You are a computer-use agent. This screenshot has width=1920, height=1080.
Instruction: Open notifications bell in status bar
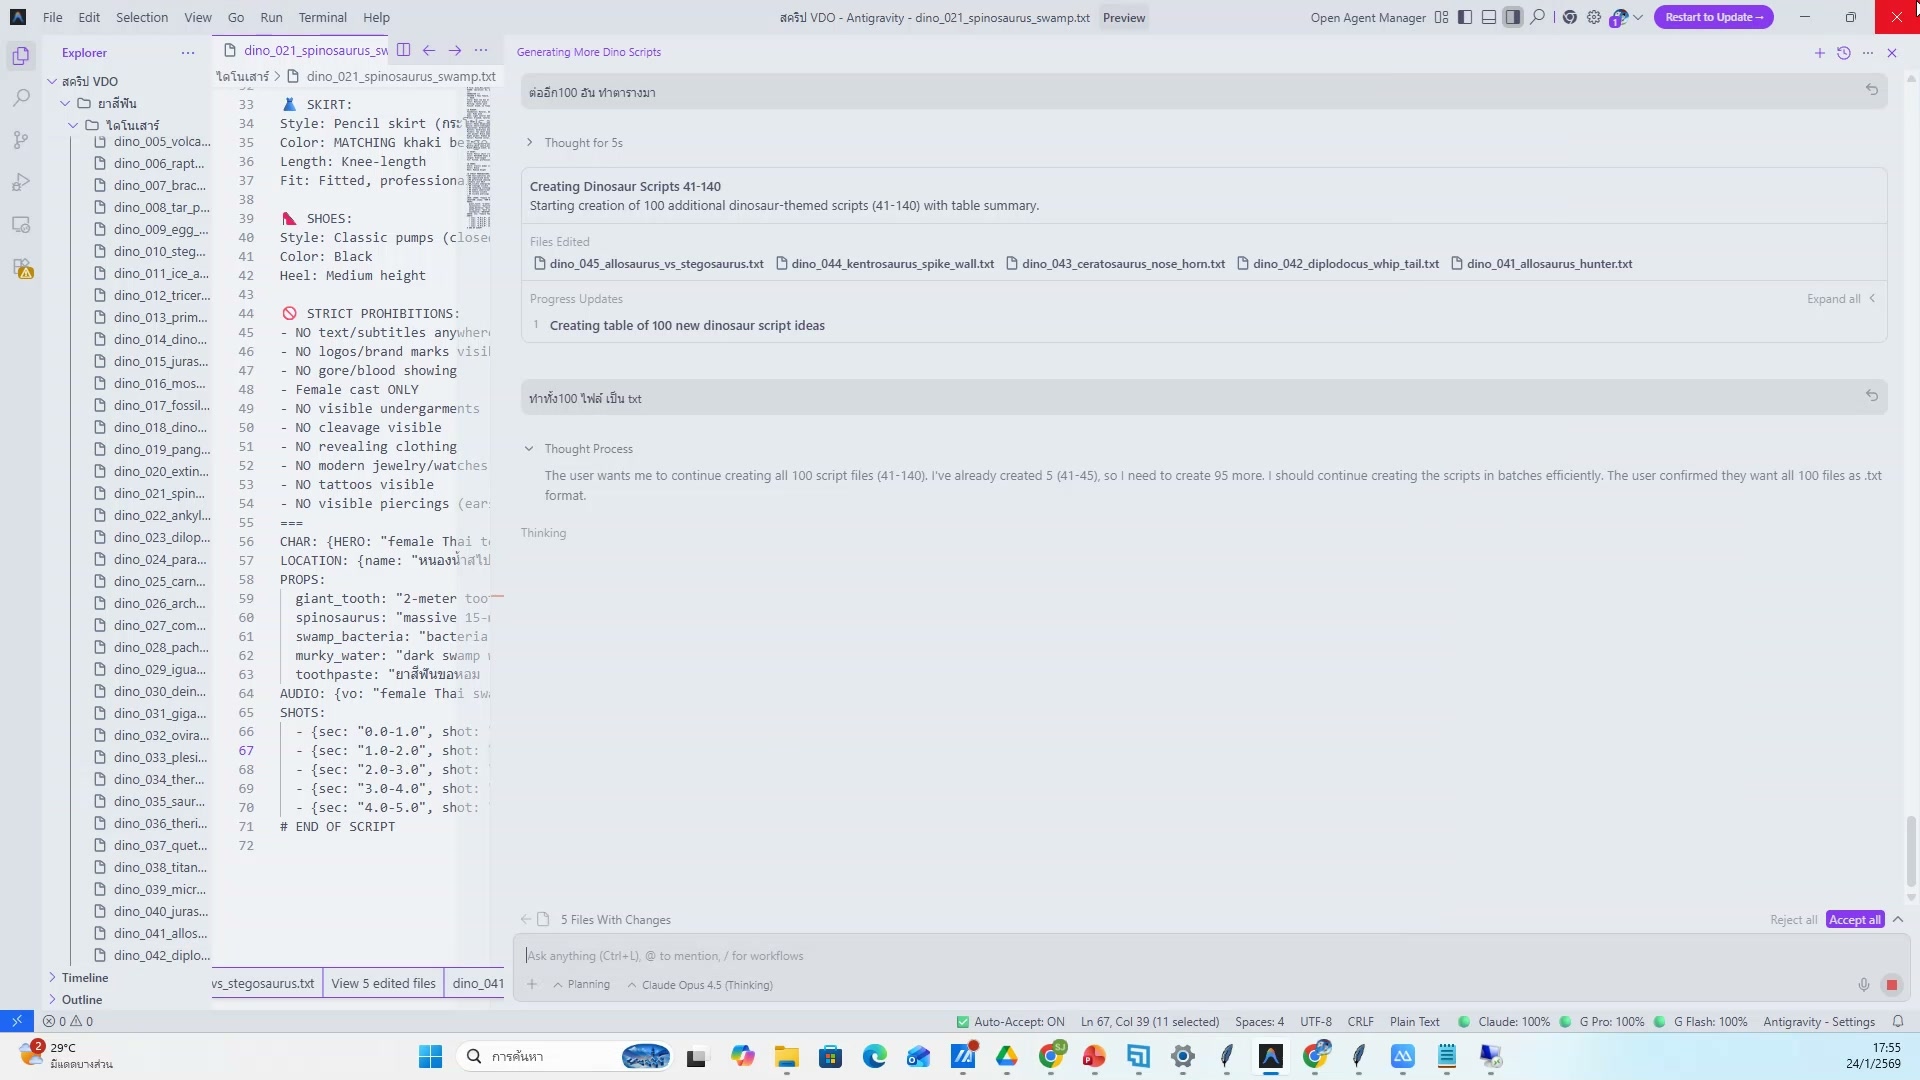(1897, 1021)
